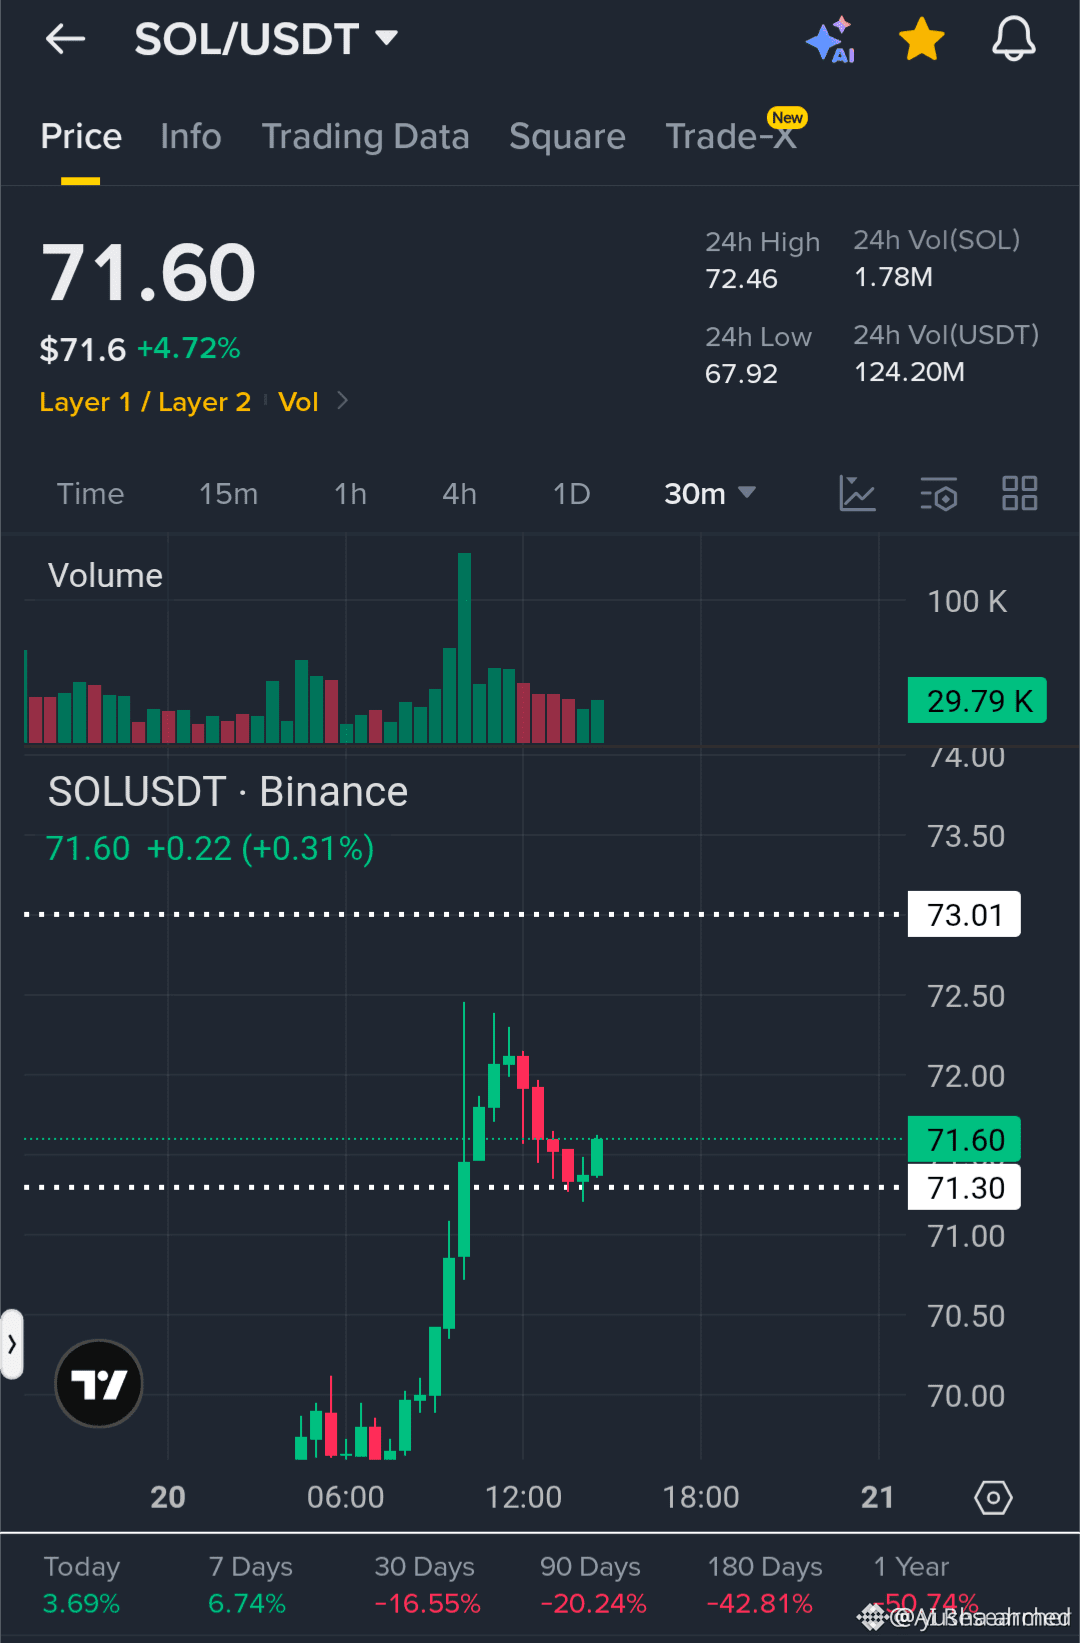Click the 29.79 K volume label
Image resolution: width=1080 pixels, height=1643 pixels.
pyautogui.click(x=977, y=700)
